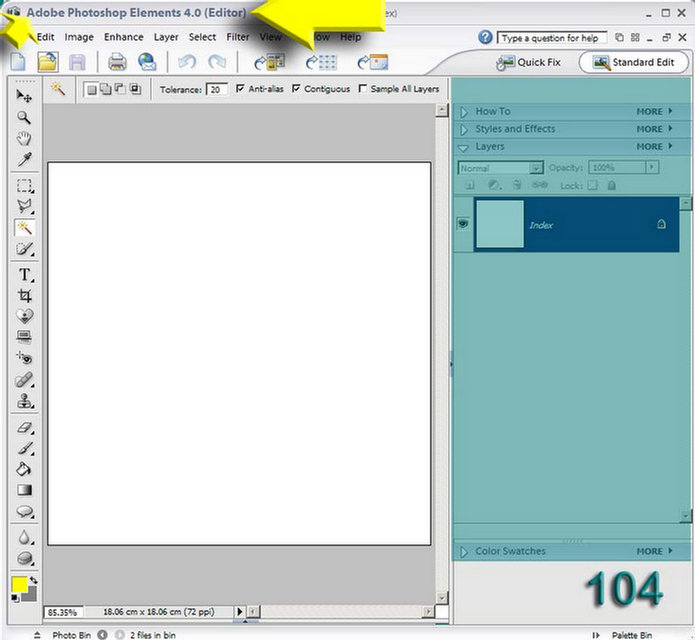This screenshot has height=640, width=695.
Task: Select the Rectangular Marquee tool
Action: [24, 185]
